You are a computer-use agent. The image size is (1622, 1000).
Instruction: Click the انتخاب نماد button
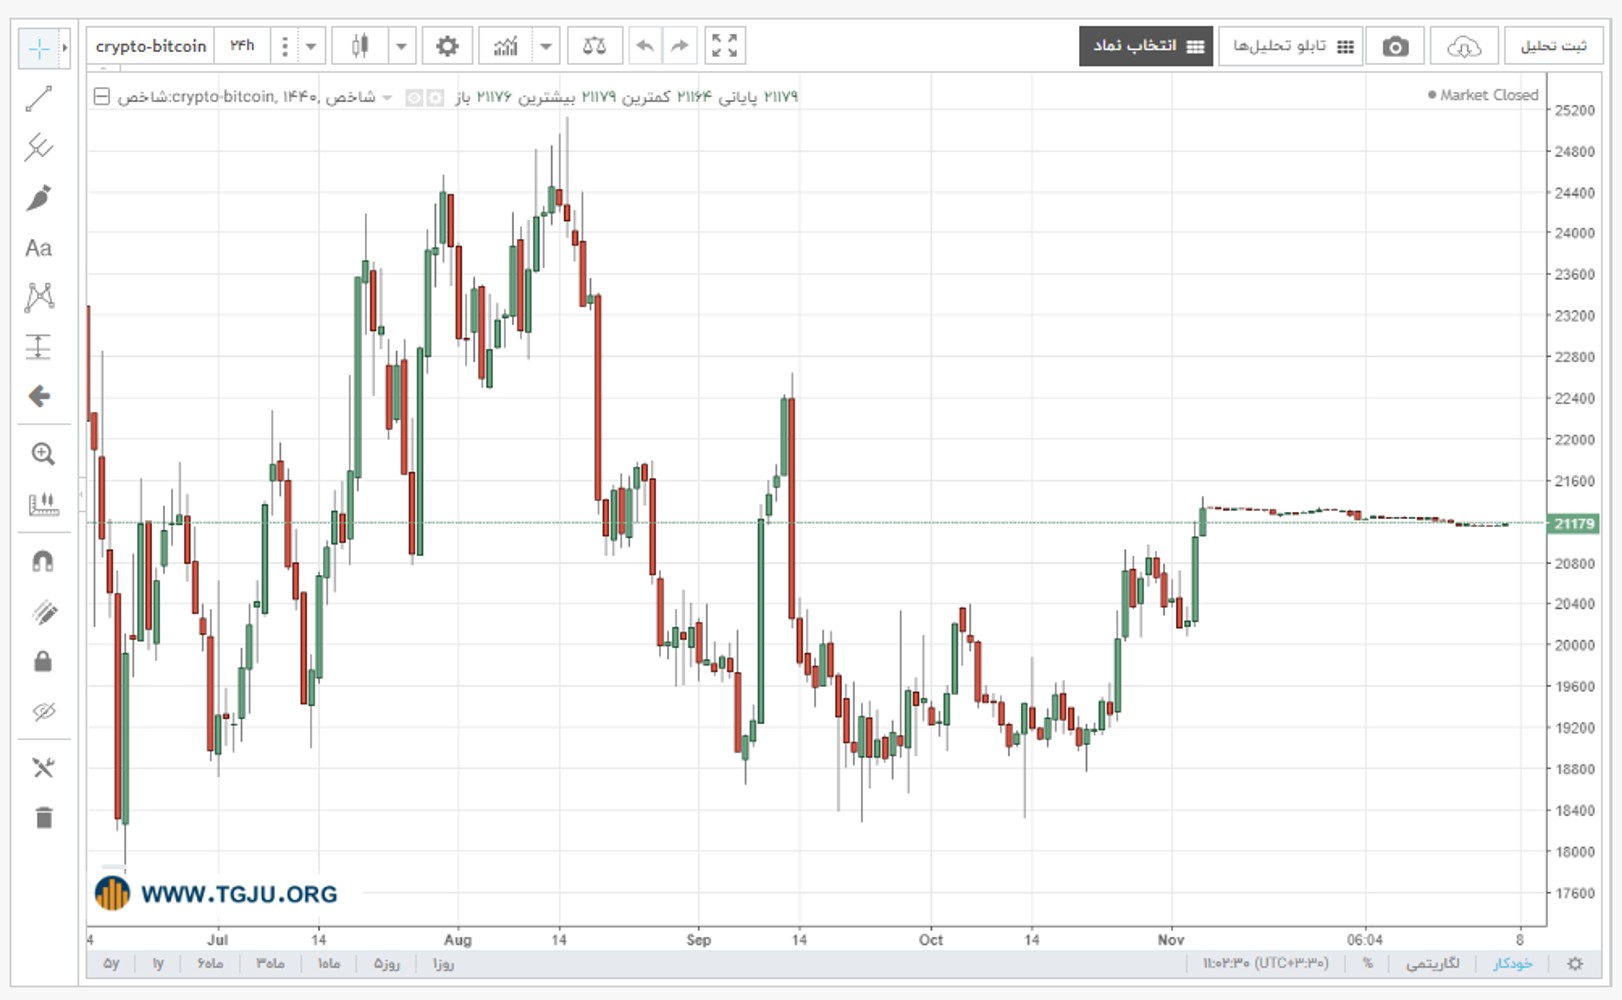[x=1146, y=46]
